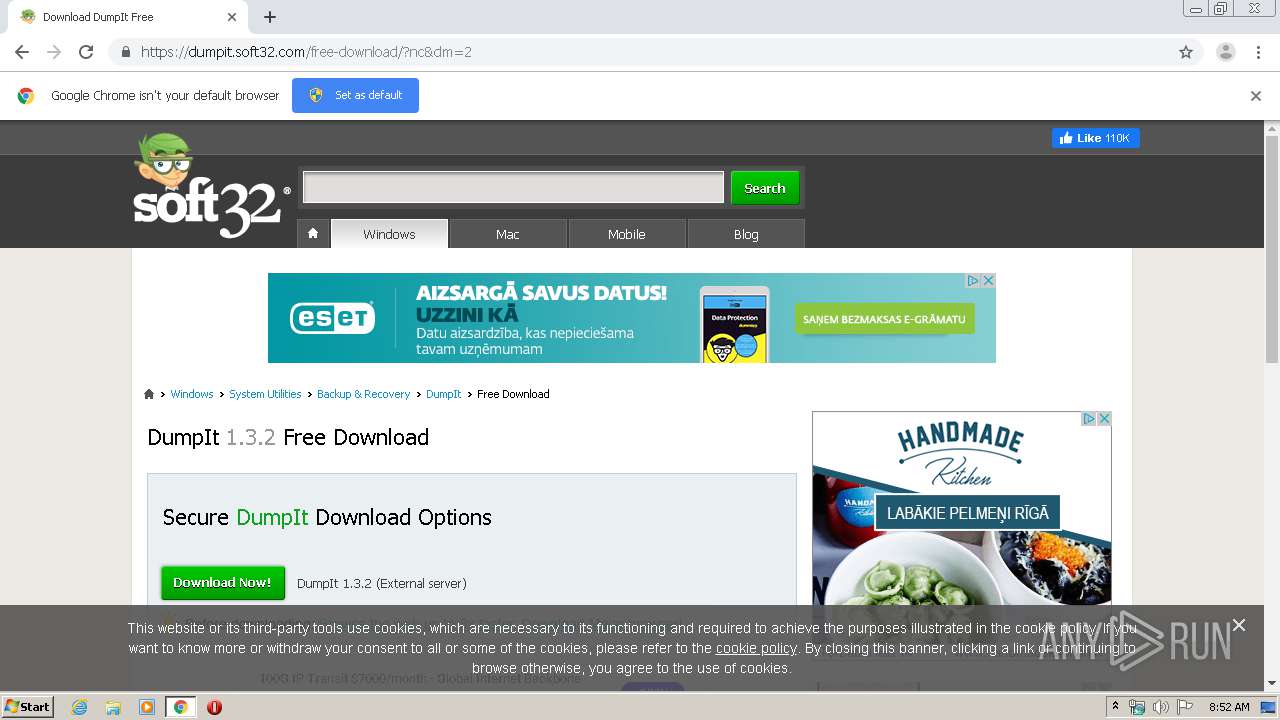
Task: Close the cookie notice banner
Action: [1239, 625]
